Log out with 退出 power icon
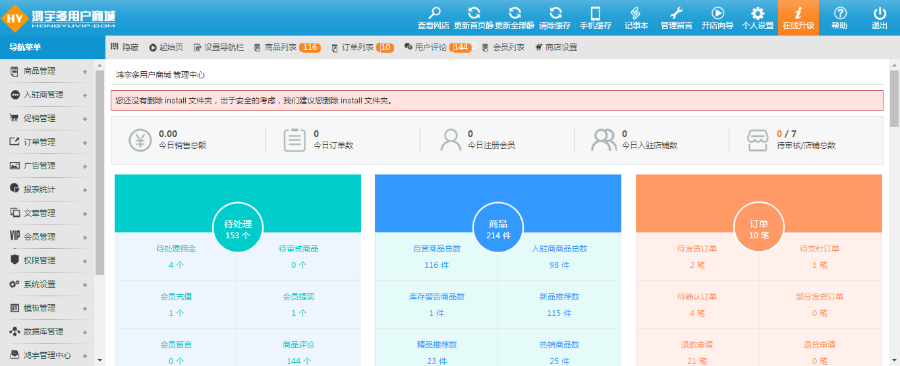The image size is (900, 366). point(879,12)
